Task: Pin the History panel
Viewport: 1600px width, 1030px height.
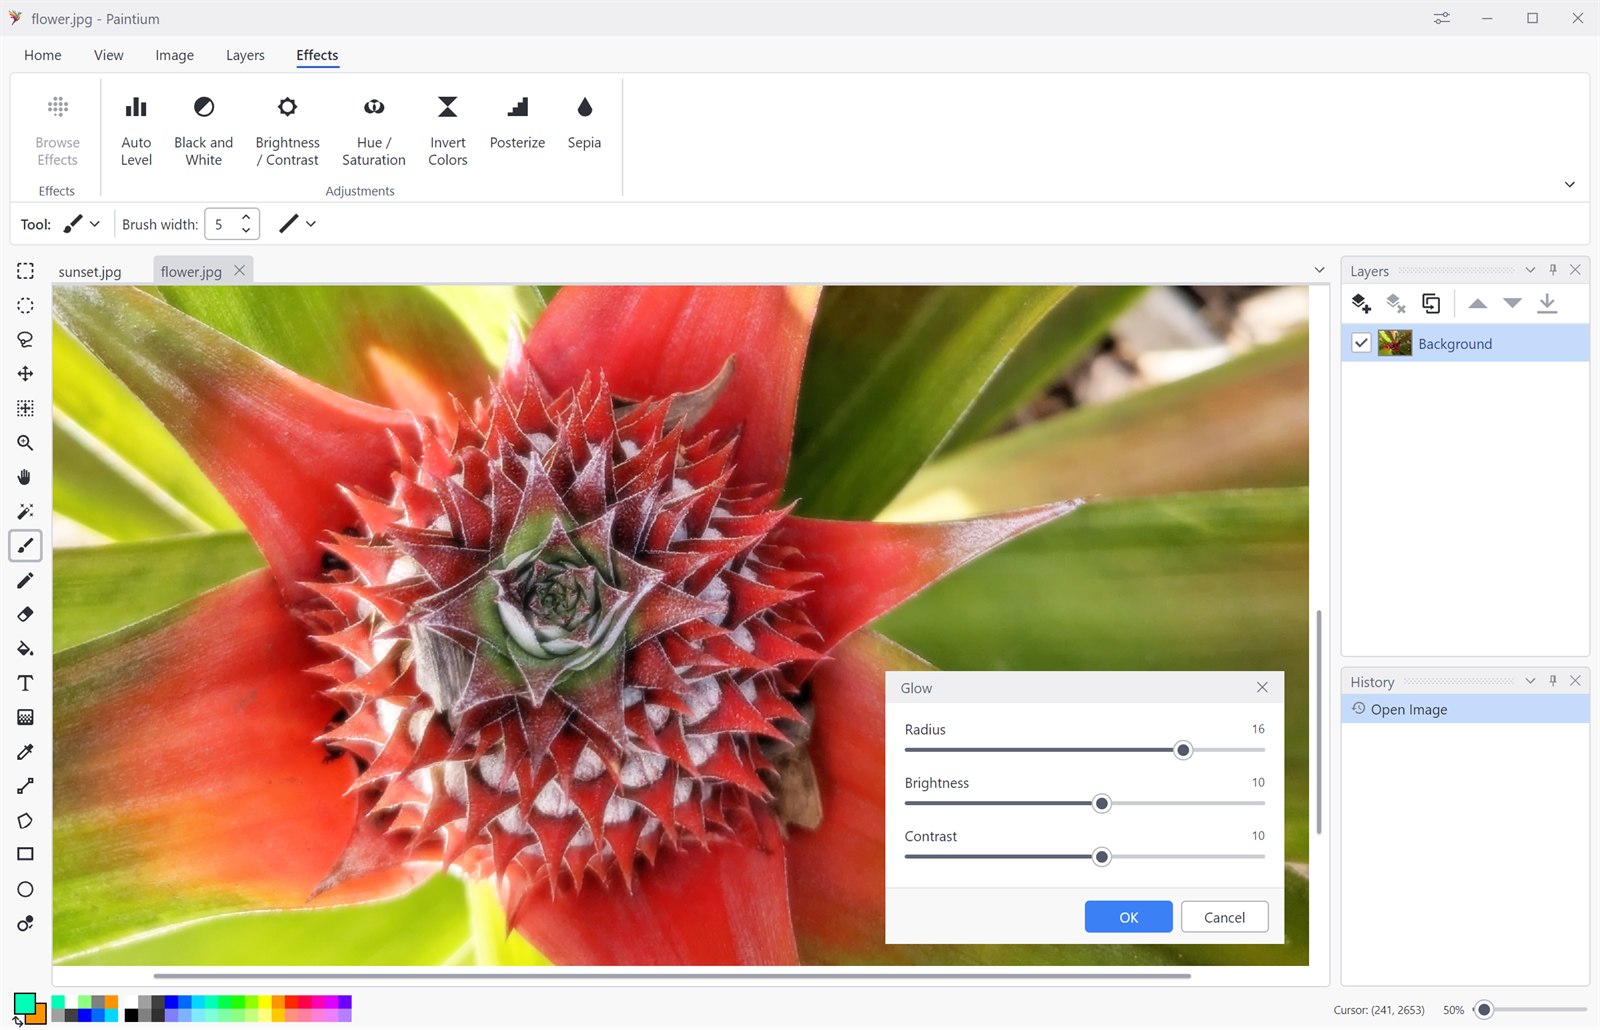Action: 1553,681
